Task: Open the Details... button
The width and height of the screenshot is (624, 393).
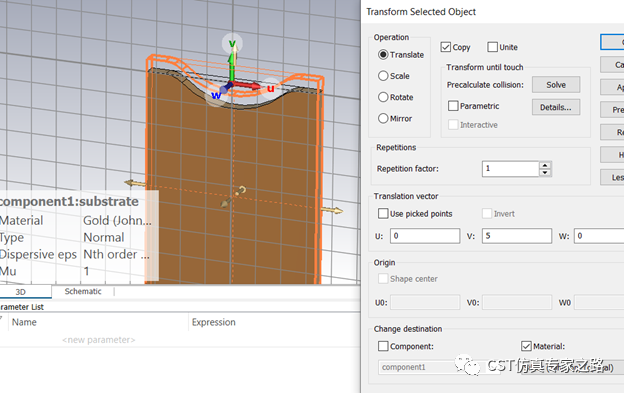Action: pyautogui.click(x=556, y=107)
